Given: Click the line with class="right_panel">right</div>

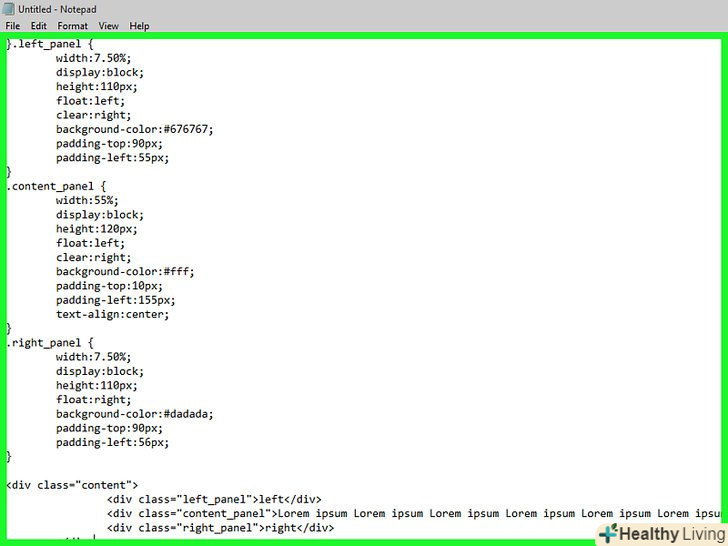Looking at the screenshot, I should pos(221,528).
